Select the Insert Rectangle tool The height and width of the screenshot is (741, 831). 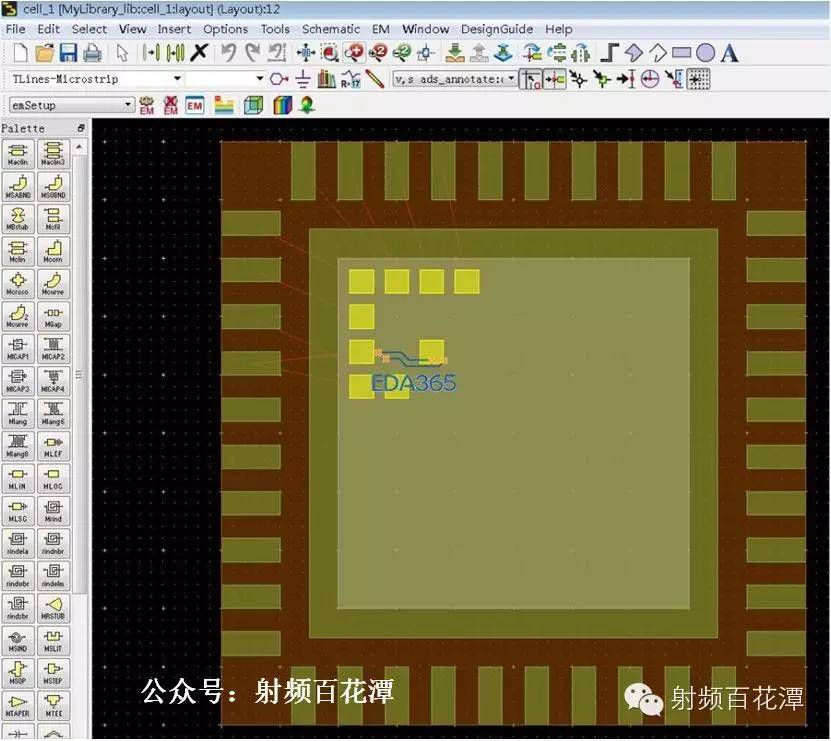click(x=682, y=53)
